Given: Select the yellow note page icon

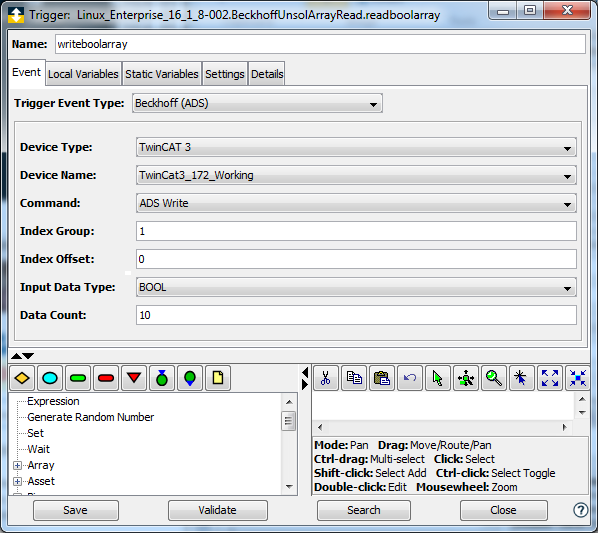Looking at the screenshot, I should click(218, 378).
